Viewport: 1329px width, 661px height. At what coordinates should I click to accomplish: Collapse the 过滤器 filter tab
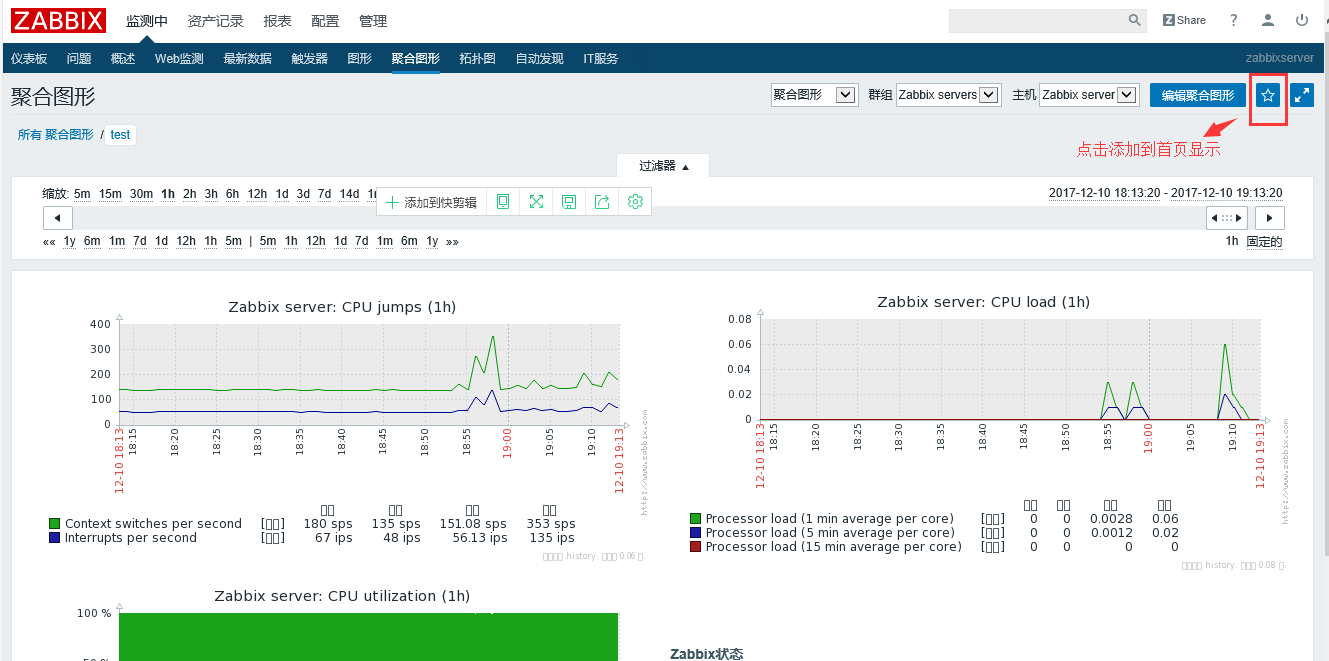[x=664, y=166]
